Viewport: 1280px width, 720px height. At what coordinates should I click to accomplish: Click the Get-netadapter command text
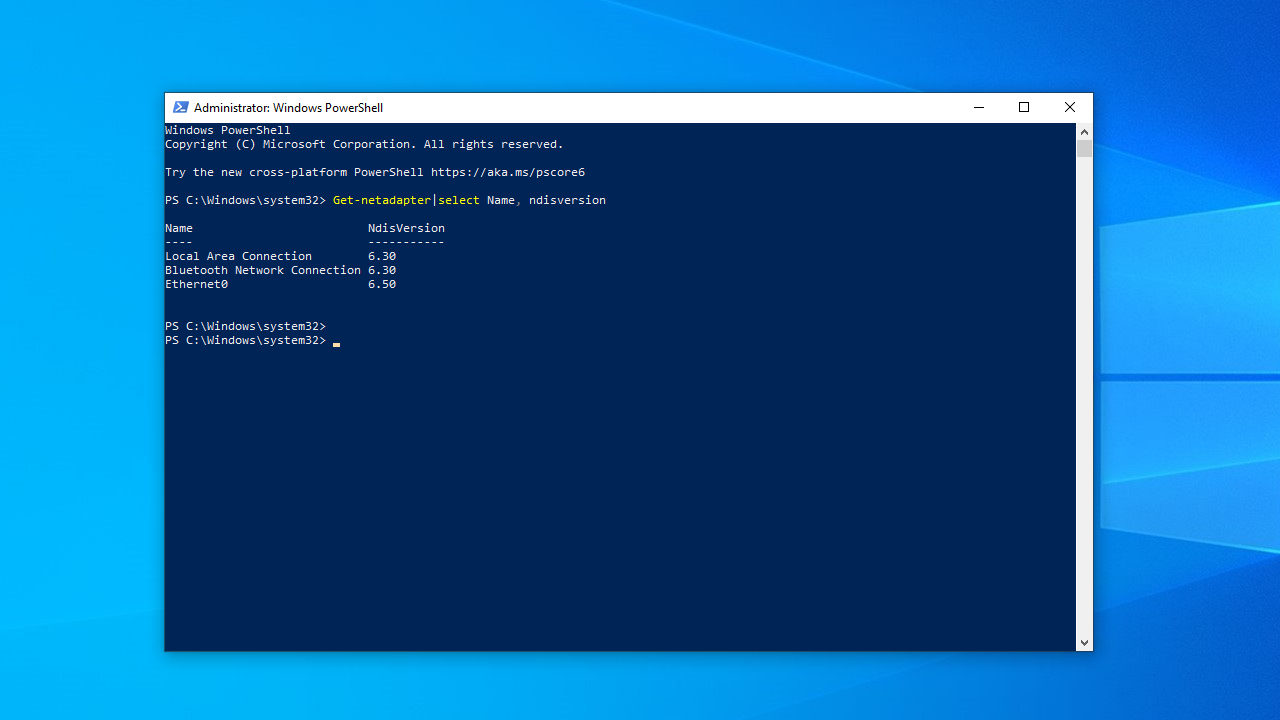(381, 200)
